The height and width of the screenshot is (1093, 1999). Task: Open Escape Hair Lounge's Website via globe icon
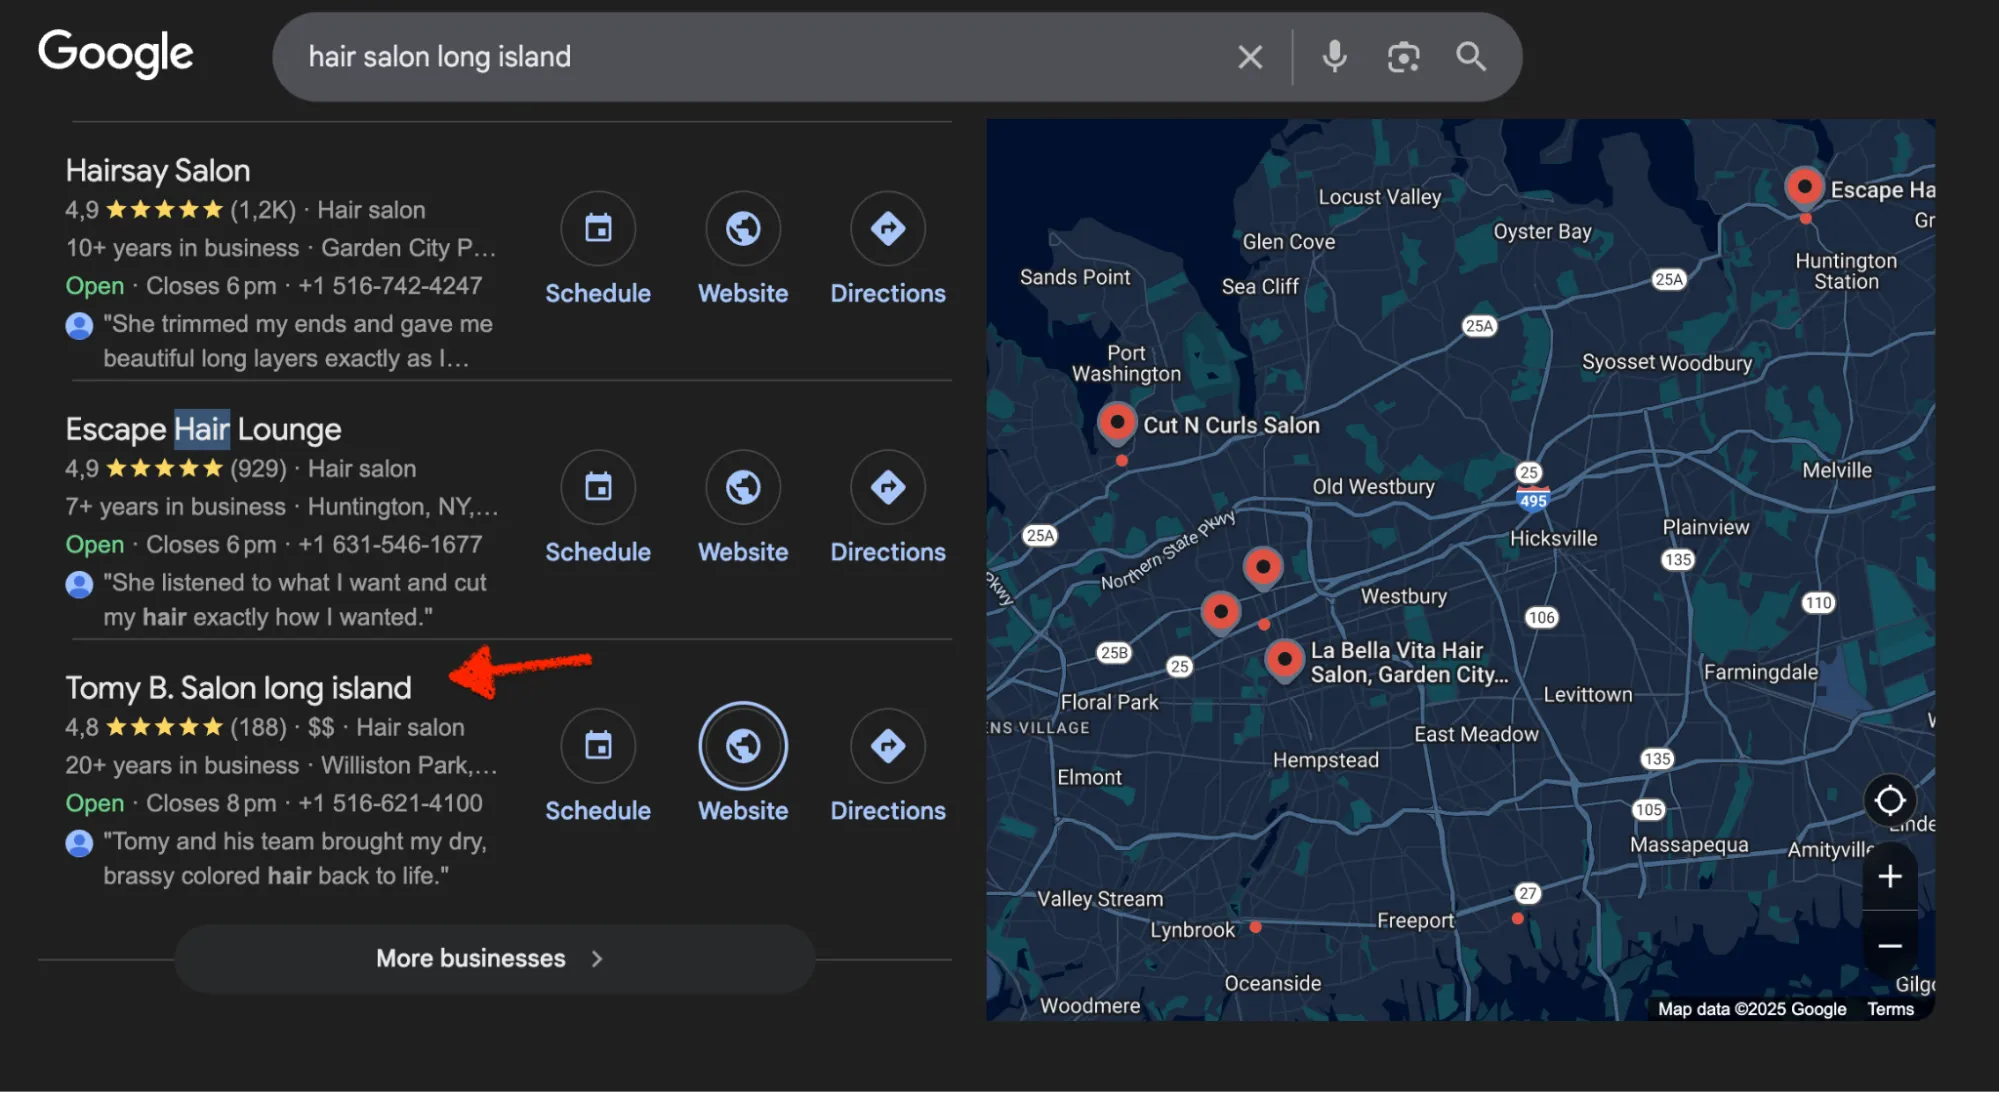(x=742, y=487)
